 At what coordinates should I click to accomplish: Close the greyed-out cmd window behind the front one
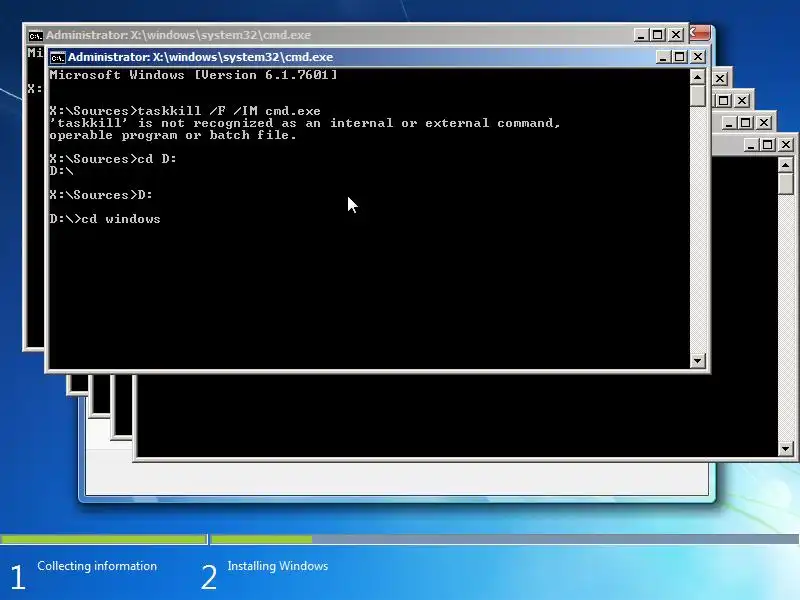(x=676, y=35)
